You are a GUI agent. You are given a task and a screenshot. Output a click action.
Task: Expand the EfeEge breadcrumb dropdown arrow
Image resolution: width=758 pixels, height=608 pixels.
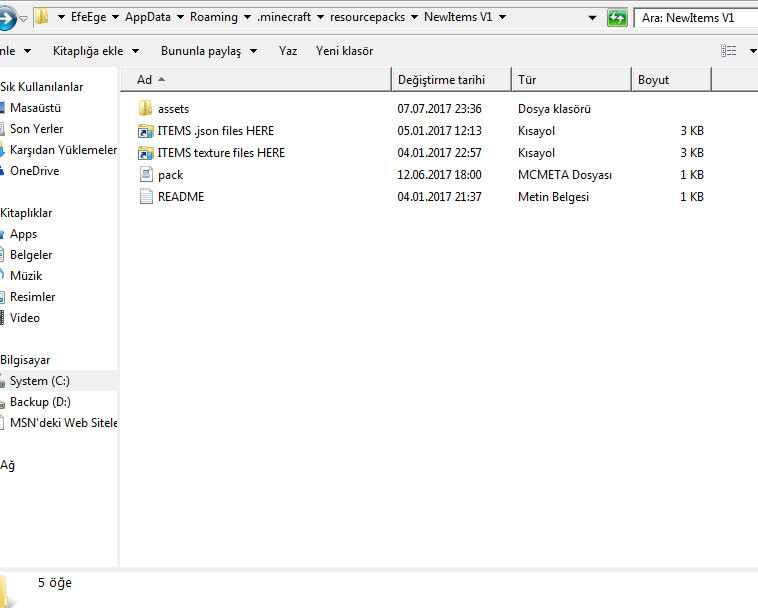pos(116,17)
